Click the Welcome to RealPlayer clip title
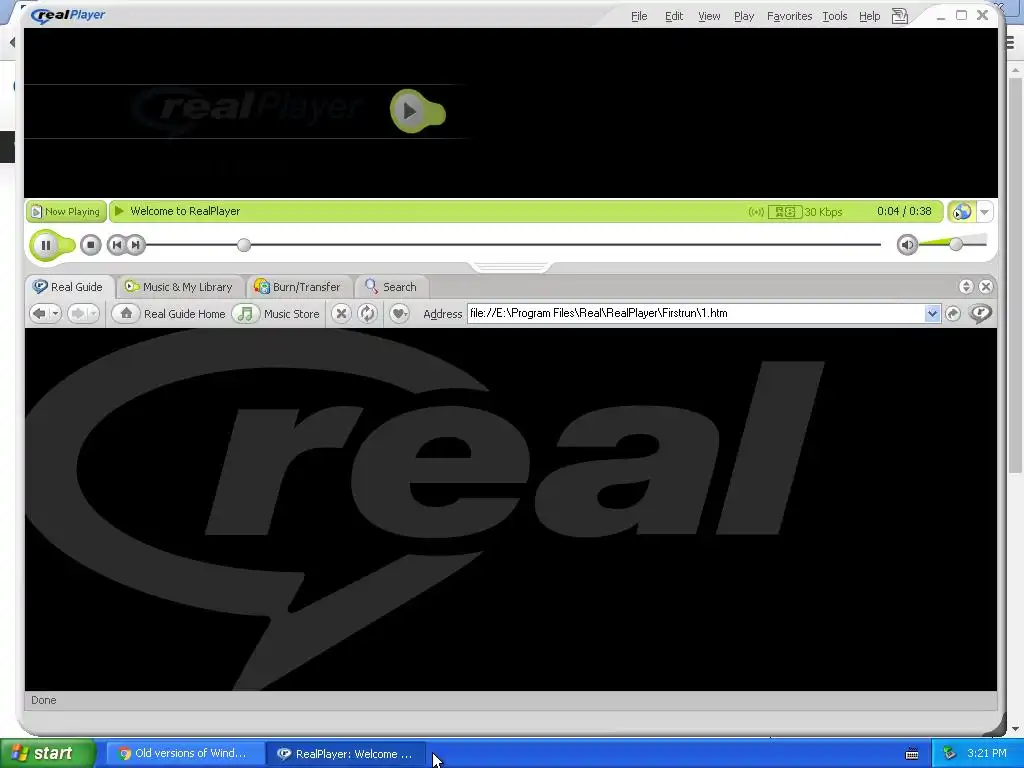Image resolution: width=1024 pixels, height=768 pixels. [x=185, y=212]
